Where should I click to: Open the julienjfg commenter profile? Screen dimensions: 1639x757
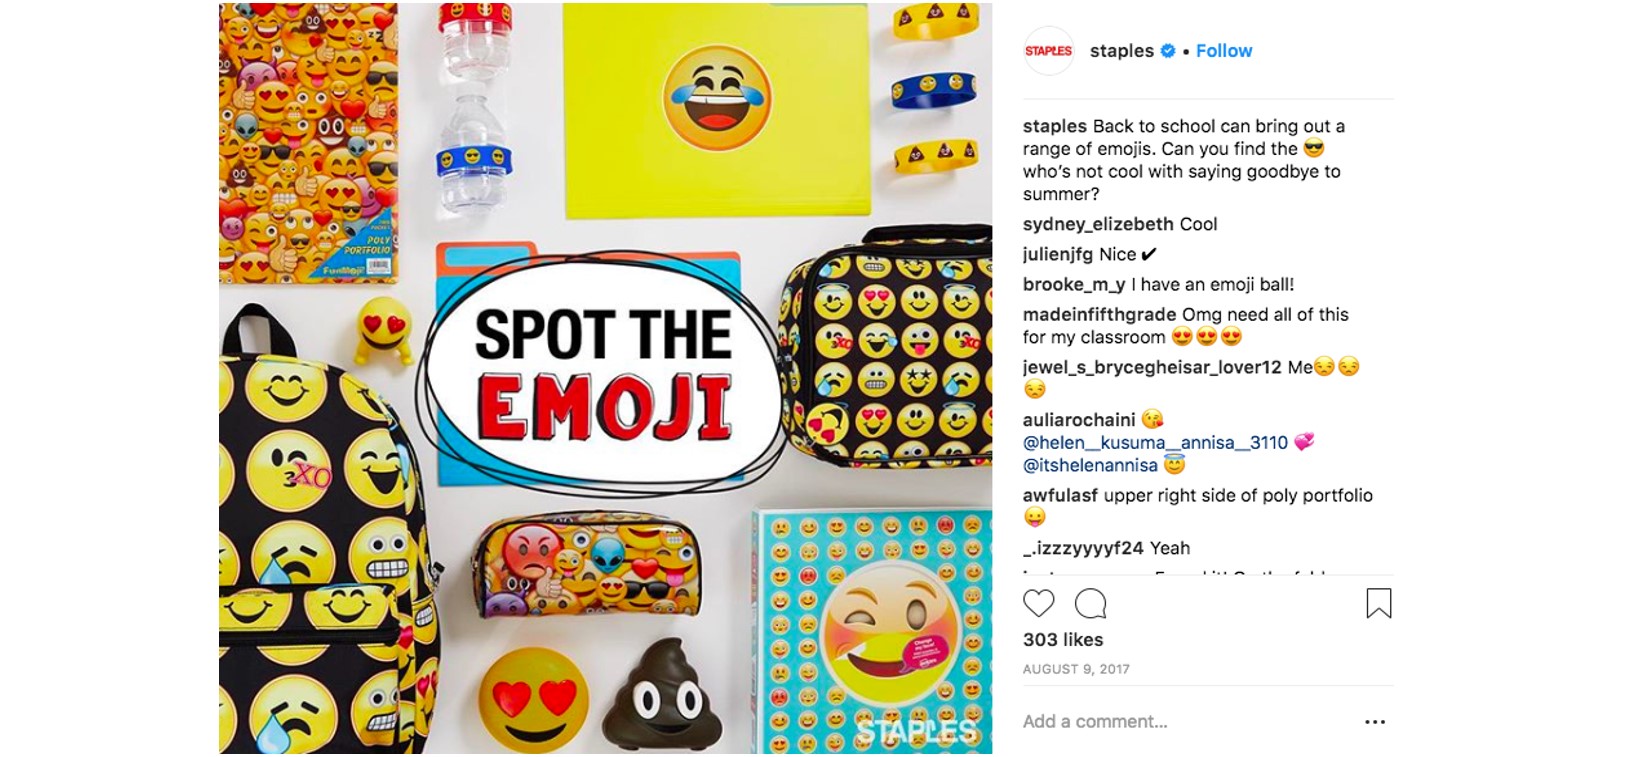[x=1059, y=254]
